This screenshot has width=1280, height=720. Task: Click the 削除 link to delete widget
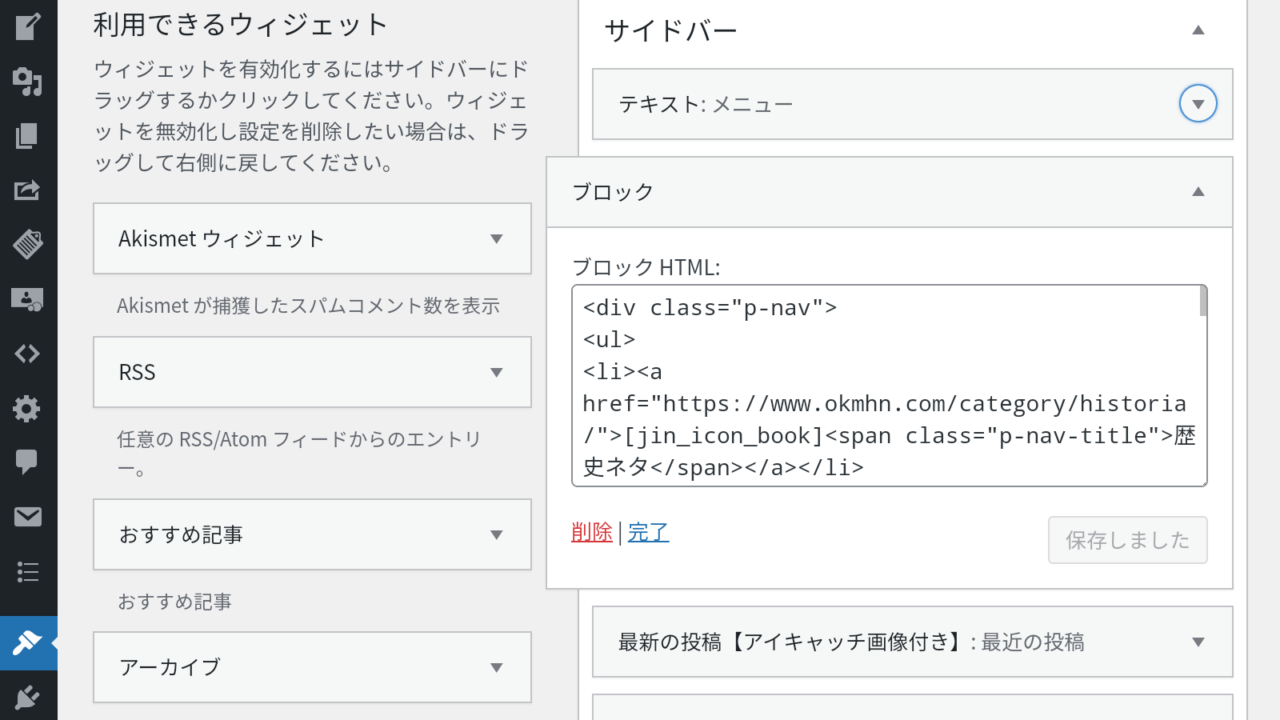click(592, 533)
